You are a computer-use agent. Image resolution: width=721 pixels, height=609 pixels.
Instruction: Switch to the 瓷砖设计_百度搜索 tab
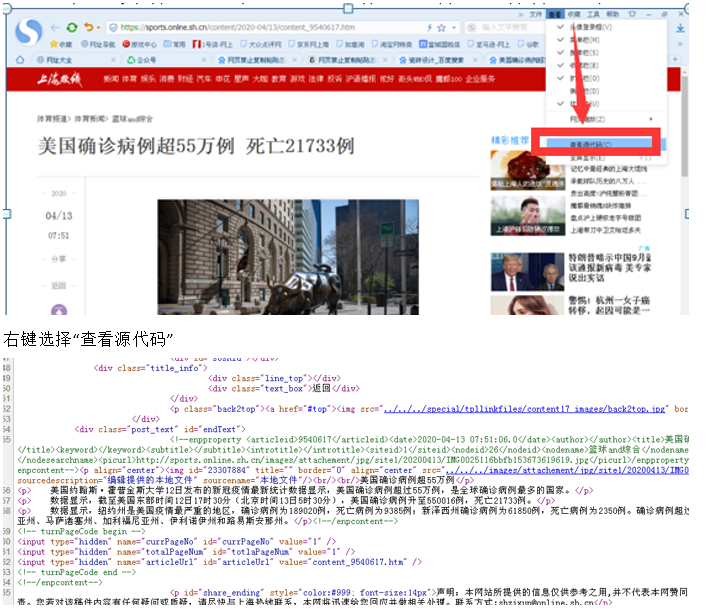pos(437,60)
